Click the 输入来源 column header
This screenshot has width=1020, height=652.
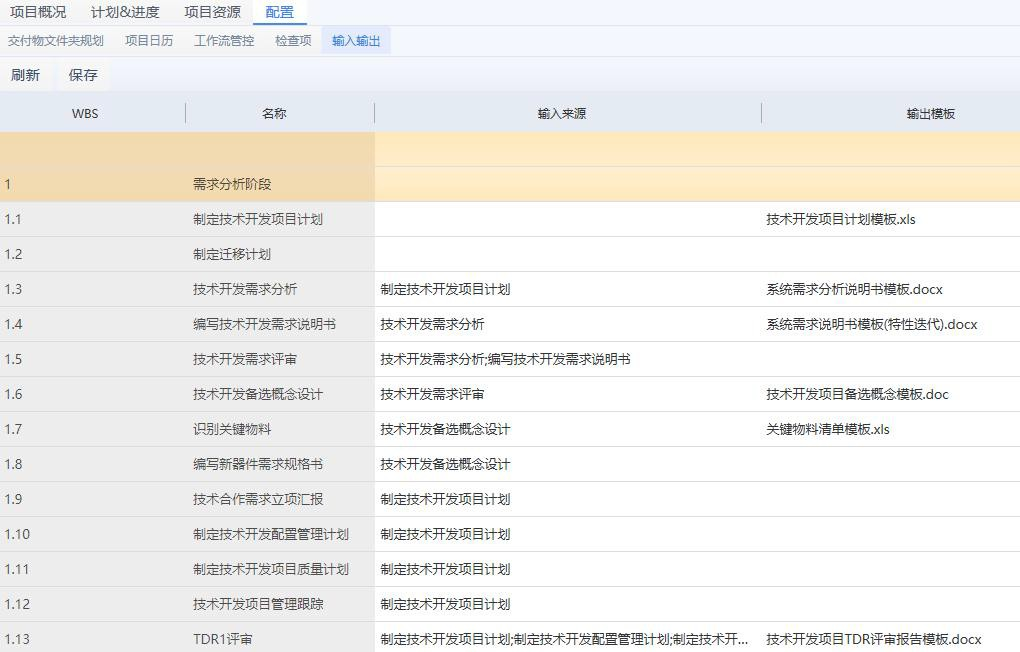(x=562, y=114)
